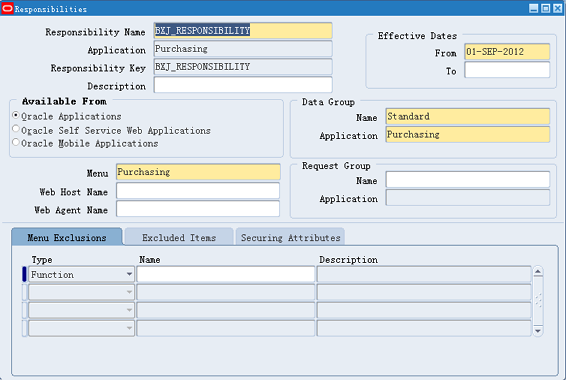Viewport: 566px width, 380px height.
Task: Open the Function type dropdown in first row
Action: pyautogui.click(x=129, y=274)
